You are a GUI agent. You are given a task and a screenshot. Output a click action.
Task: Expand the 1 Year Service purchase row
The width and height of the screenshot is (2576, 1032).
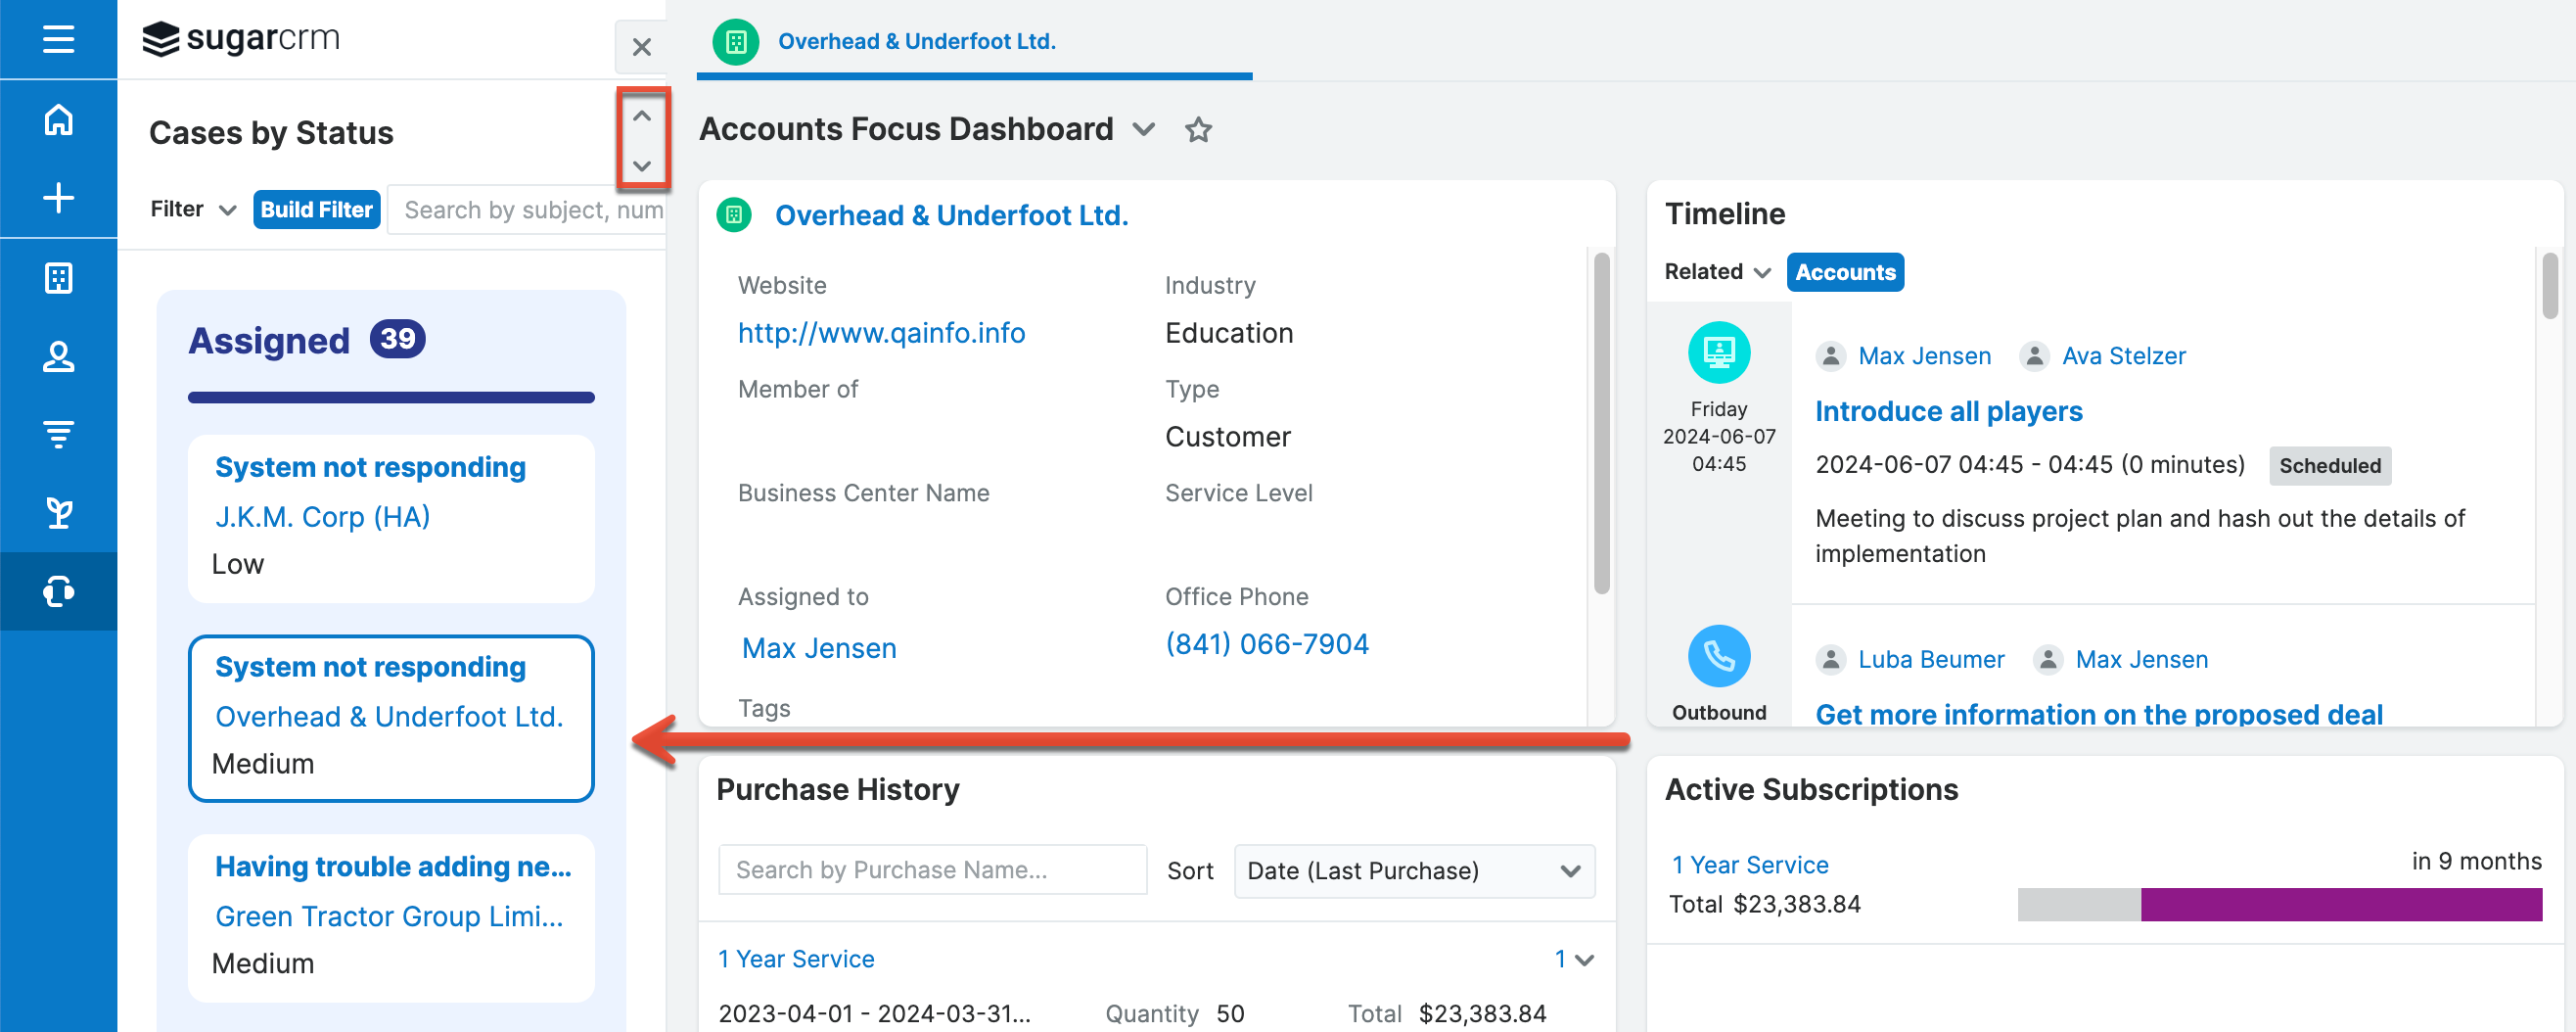1583,959
